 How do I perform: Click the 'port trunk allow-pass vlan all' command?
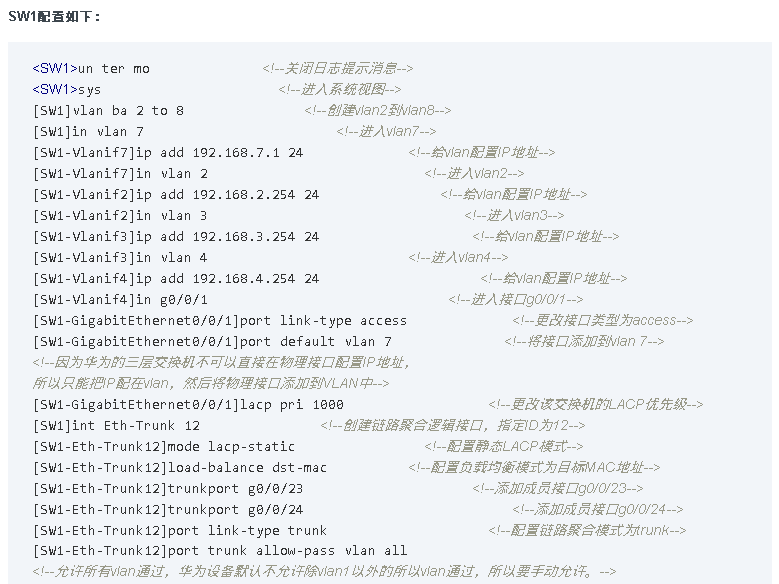287,550
